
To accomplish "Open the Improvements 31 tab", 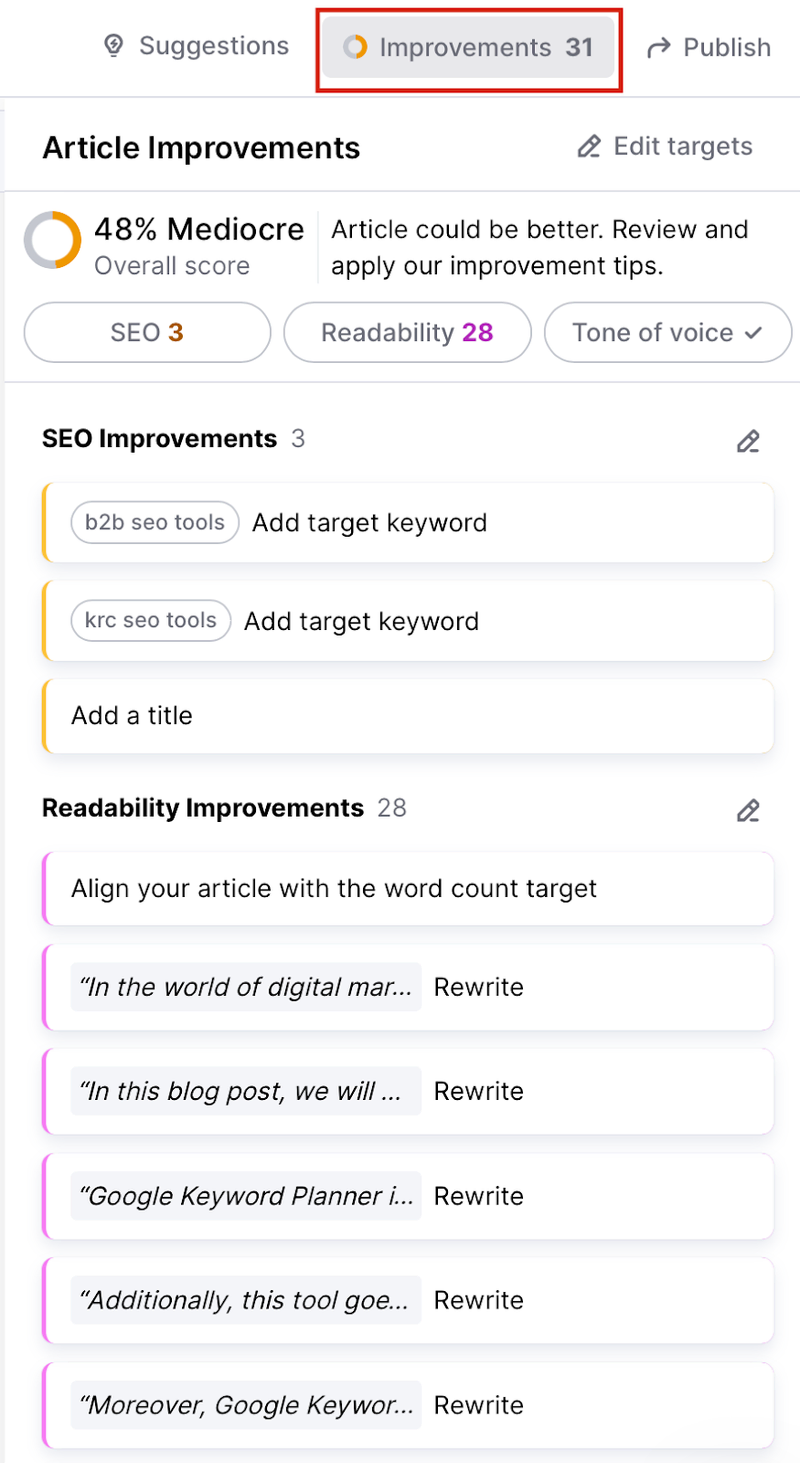I will tap(468, 47).
